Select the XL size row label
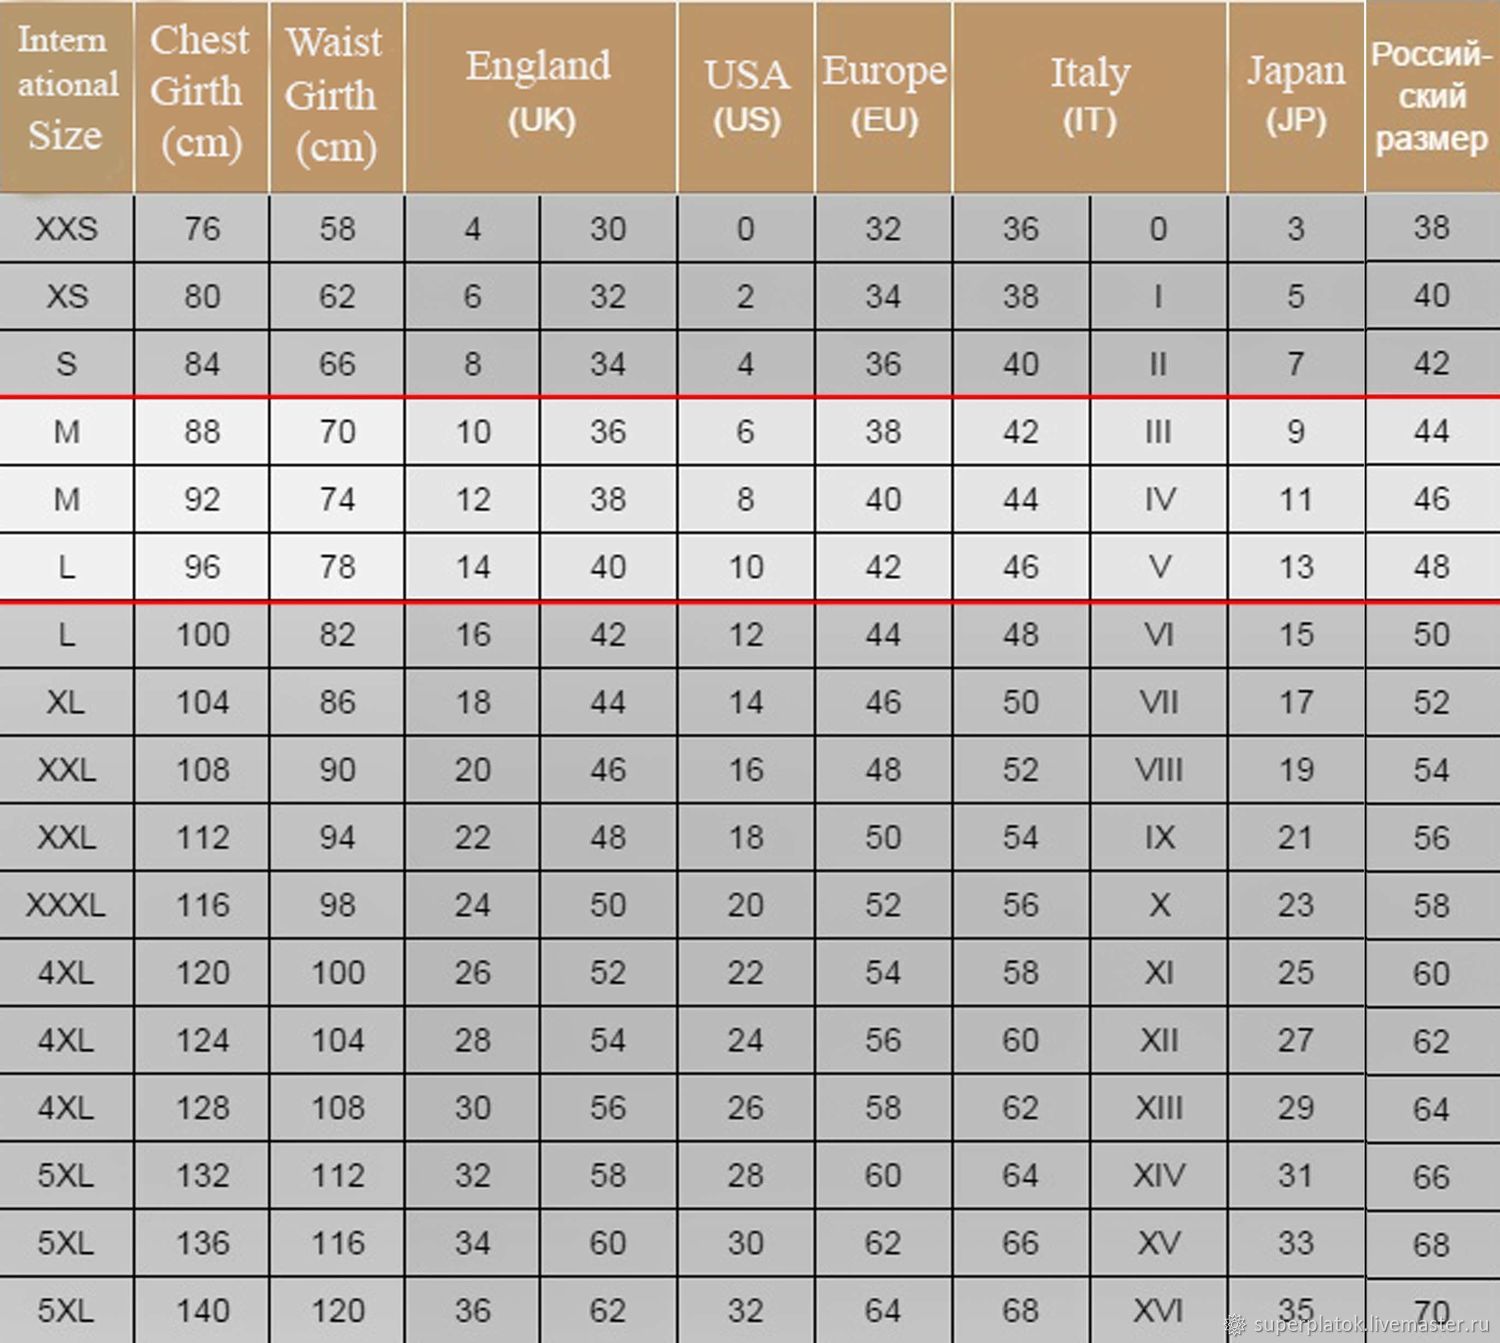 coord(66,702)
